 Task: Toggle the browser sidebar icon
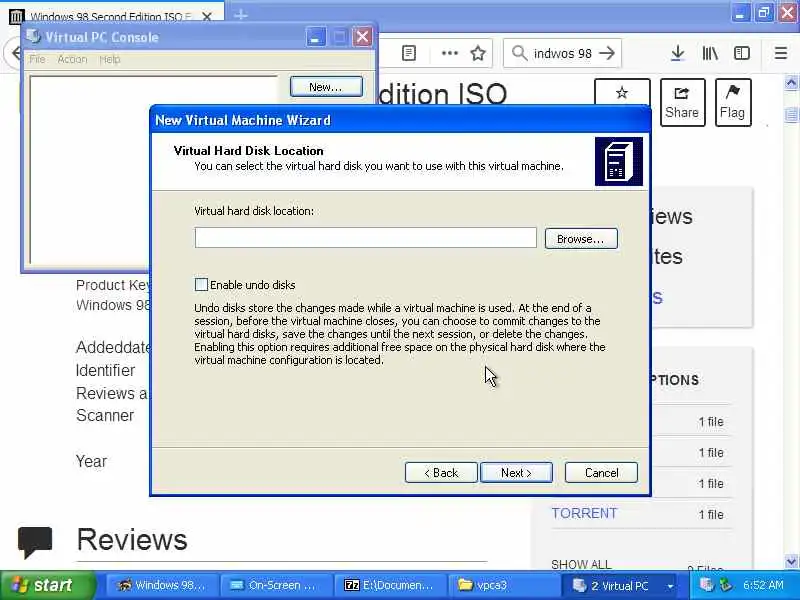[741, 53]
